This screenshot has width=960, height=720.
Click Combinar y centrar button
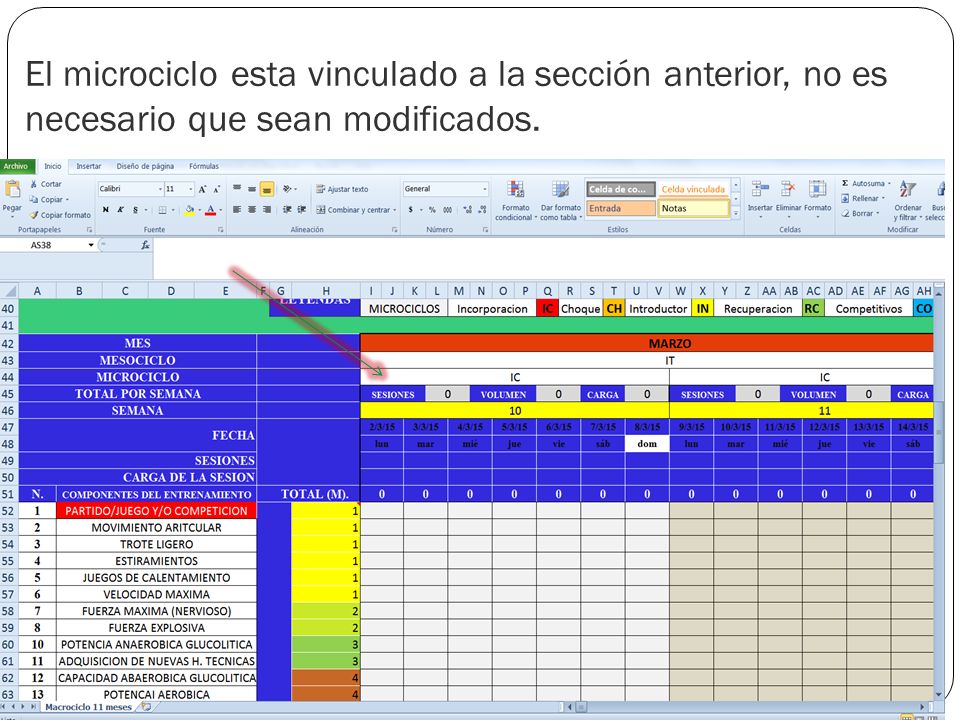355,209
